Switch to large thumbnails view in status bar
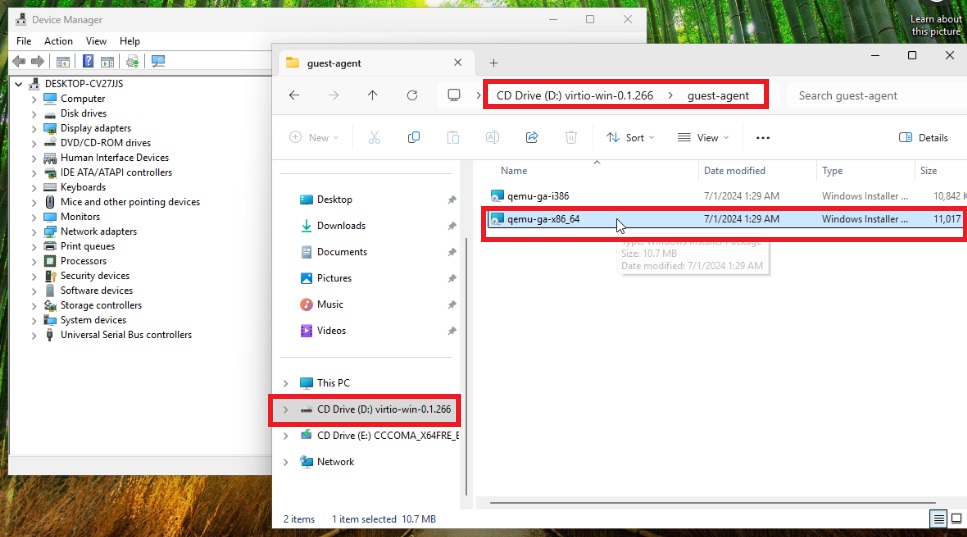This screenshot has height=537, width=967. (x=957, y=519)
